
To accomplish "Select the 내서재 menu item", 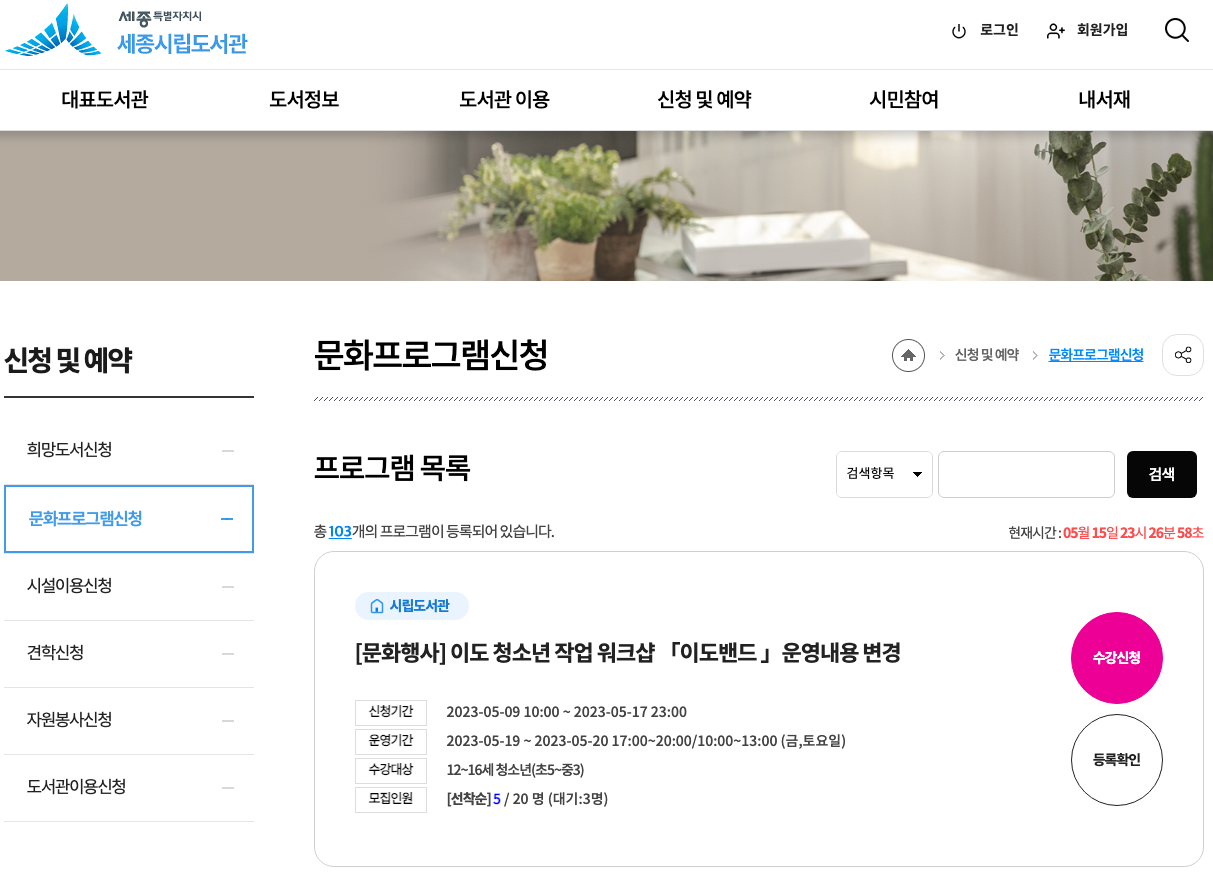I will click(x=1104, y=100).
